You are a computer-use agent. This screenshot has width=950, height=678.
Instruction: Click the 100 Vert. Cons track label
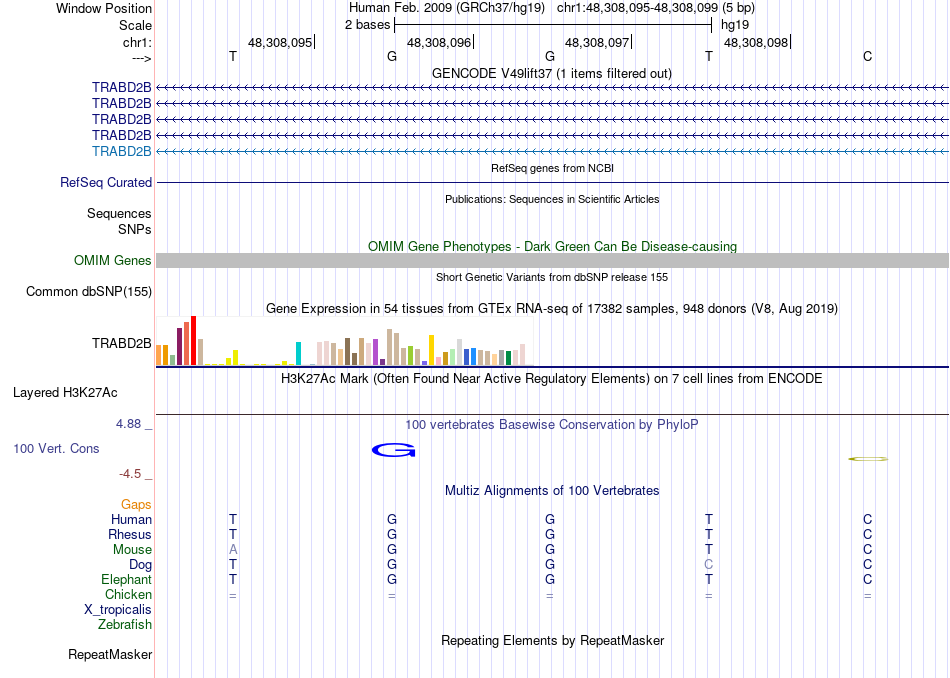(x=56, y=448)
